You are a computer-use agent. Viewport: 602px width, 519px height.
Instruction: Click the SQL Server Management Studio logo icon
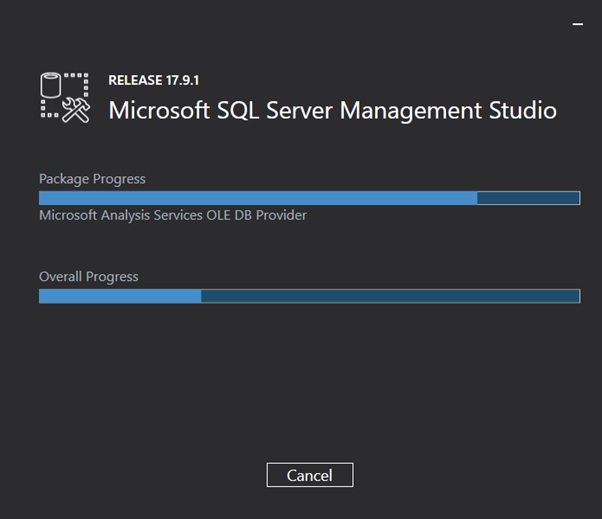pos(65,98)
